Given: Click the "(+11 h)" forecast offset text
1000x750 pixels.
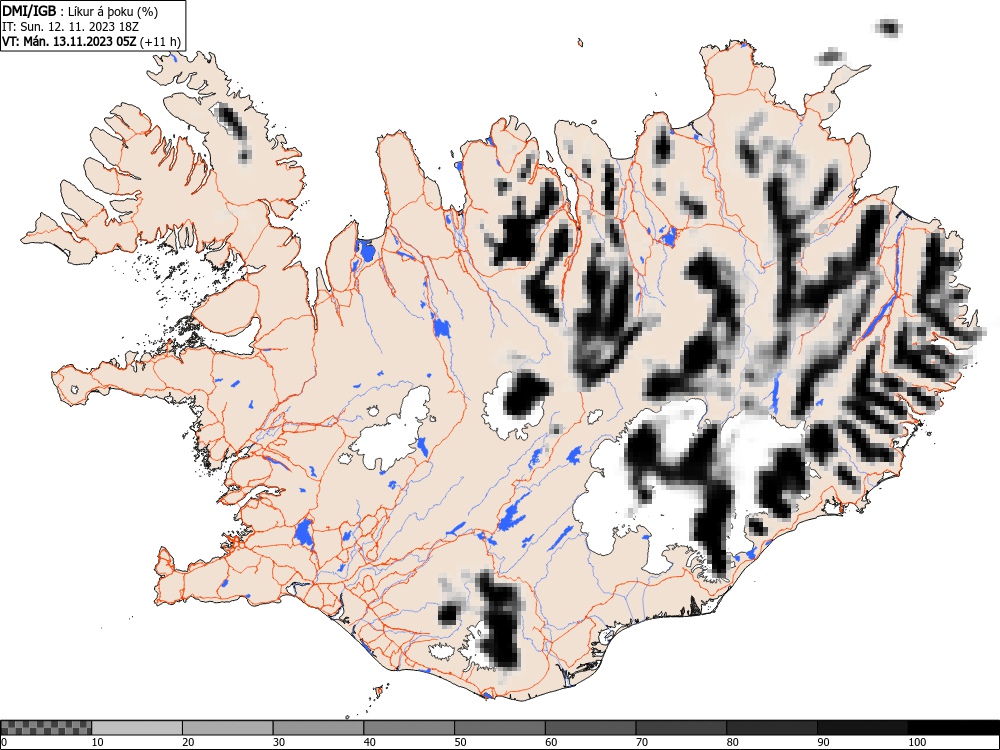Looking at the screenshot, I should pyautogui.click(x=160, y=42).
